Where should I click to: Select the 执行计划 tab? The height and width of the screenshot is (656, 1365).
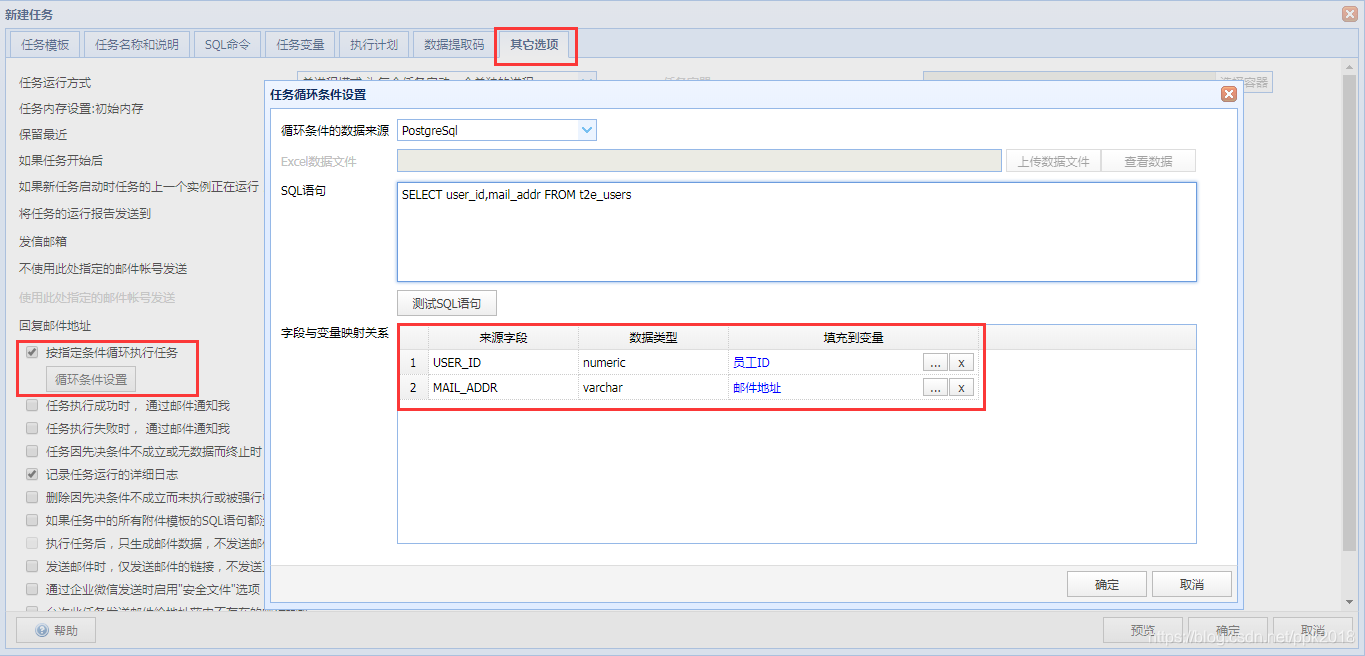click(x=374, y=44)
